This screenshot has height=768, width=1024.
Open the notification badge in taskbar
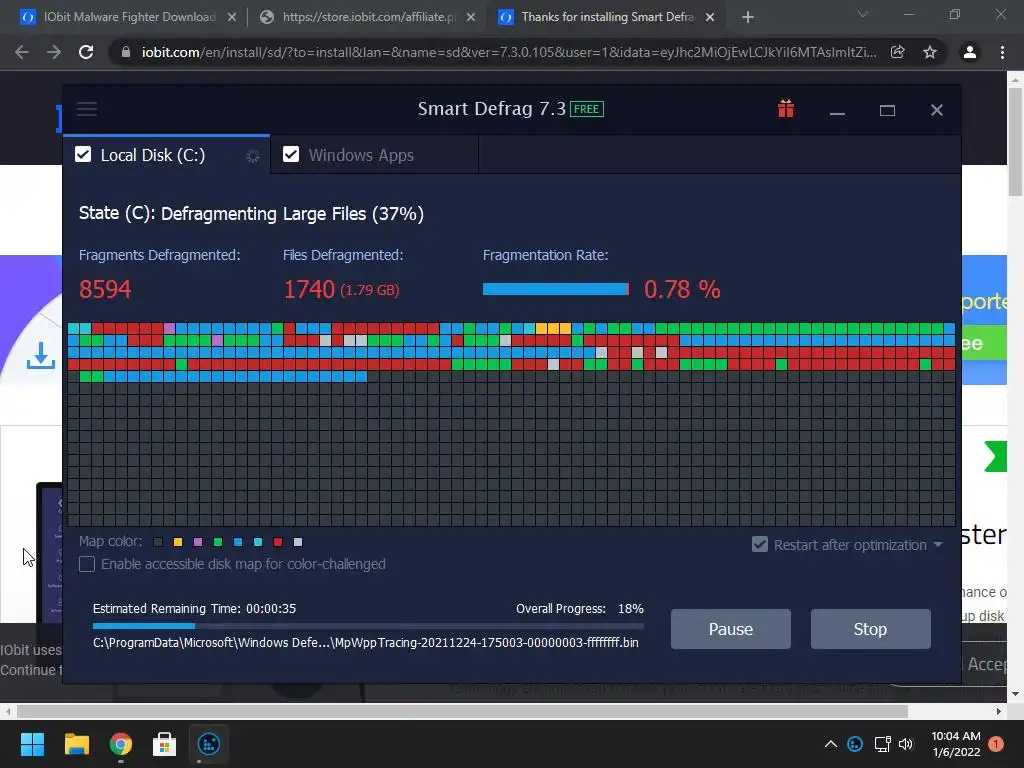996,744
